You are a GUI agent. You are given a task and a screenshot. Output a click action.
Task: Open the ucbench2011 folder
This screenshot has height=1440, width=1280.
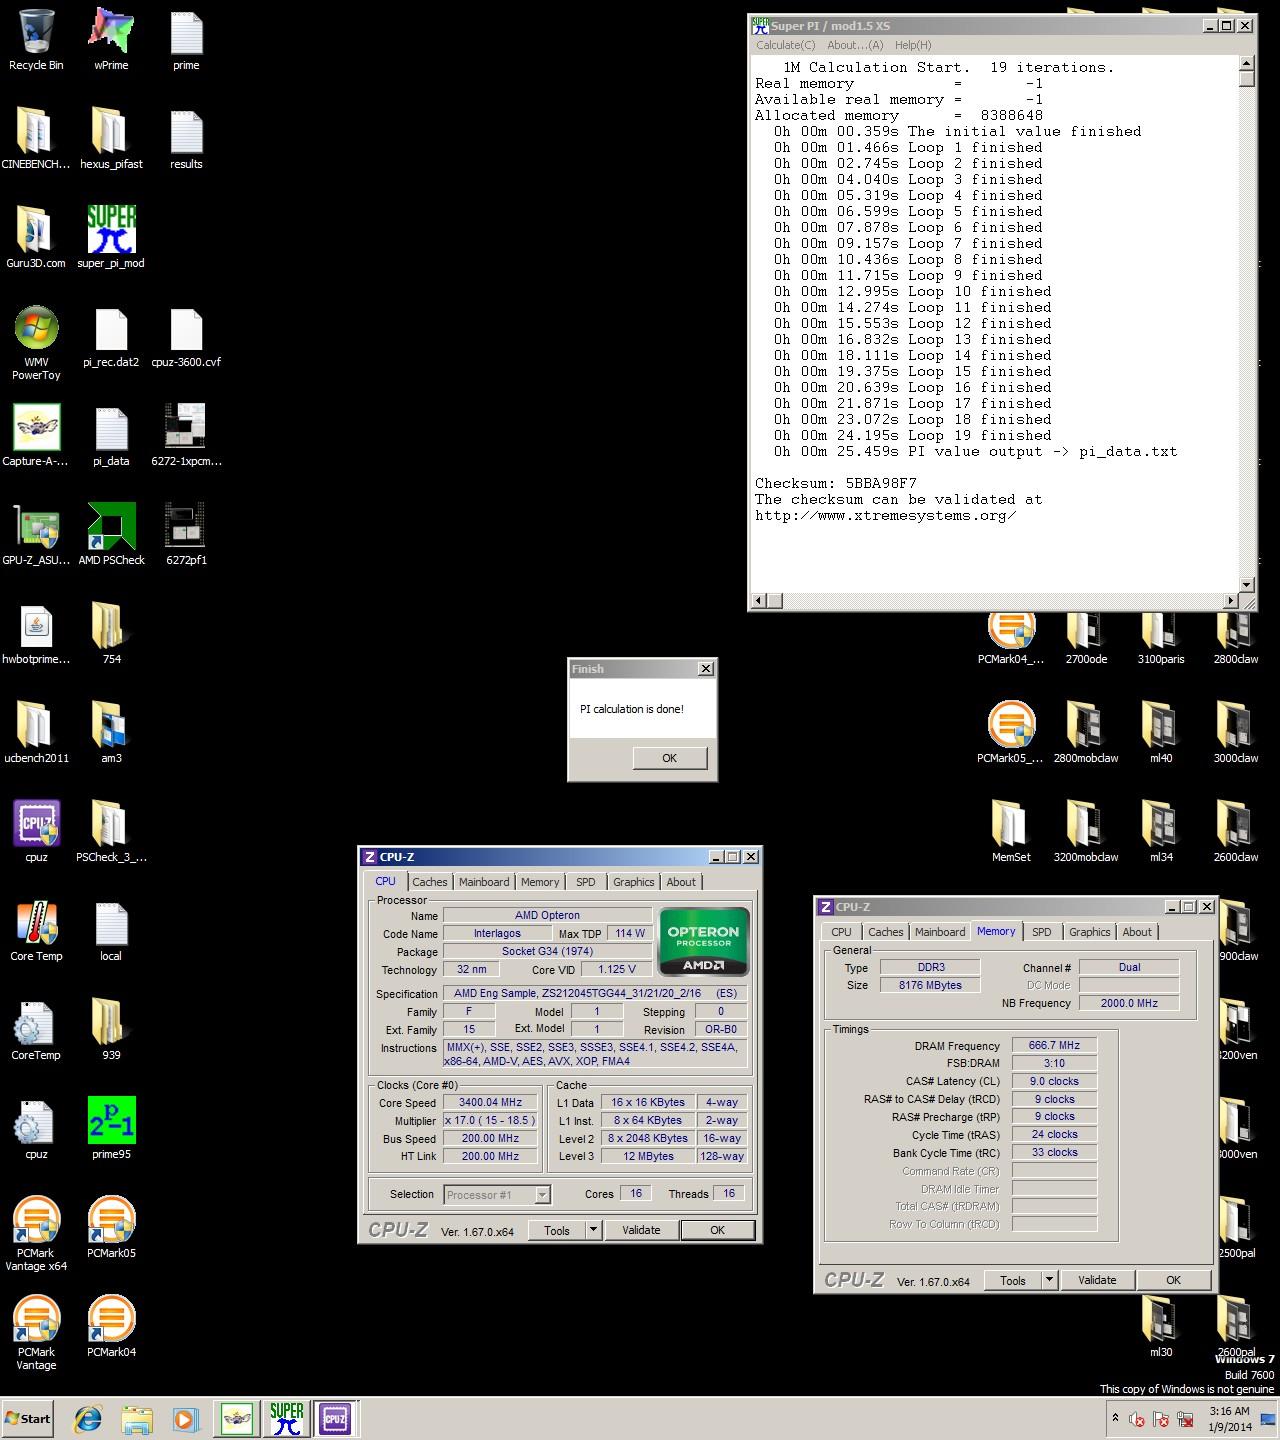point(36,733)
